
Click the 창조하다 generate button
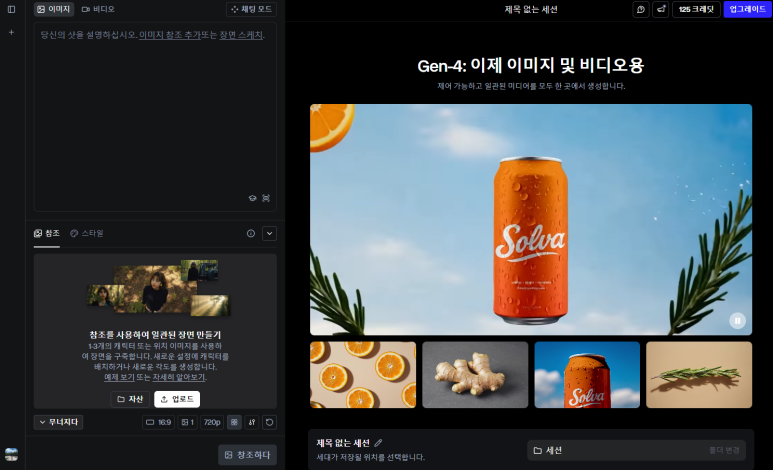click(x=247, y=455)
